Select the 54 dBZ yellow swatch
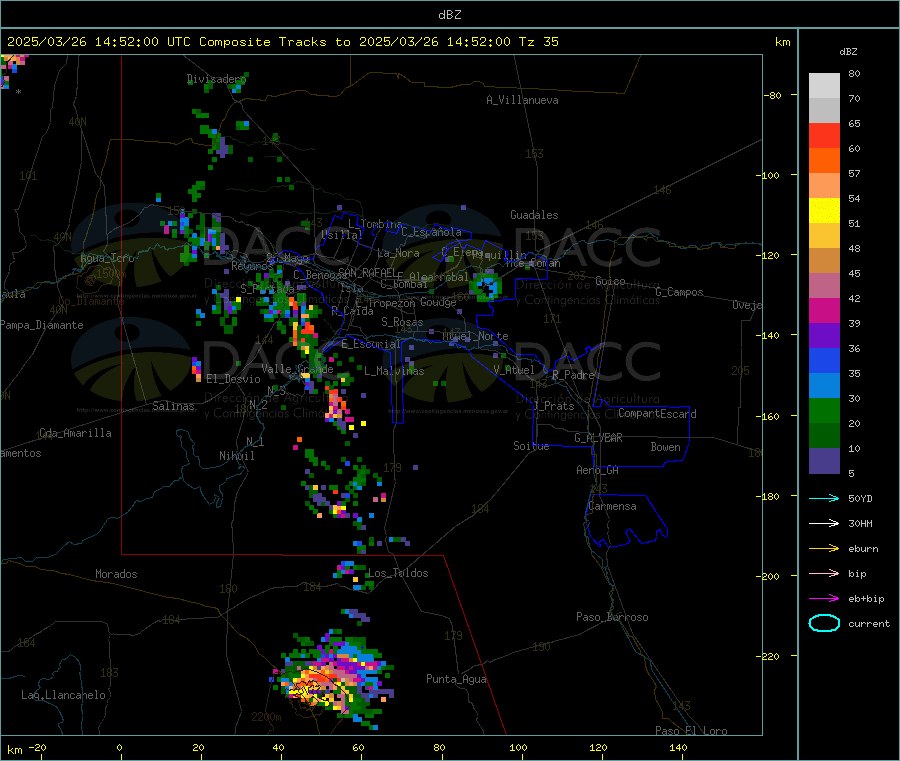900x761 pixels. coord(824,210)
